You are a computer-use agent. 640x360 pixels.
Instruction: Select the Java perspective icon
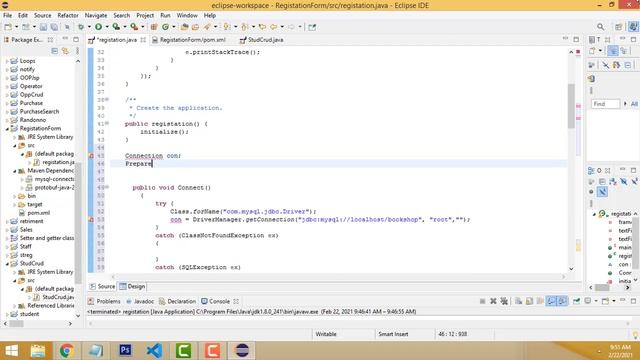[633, 27]
